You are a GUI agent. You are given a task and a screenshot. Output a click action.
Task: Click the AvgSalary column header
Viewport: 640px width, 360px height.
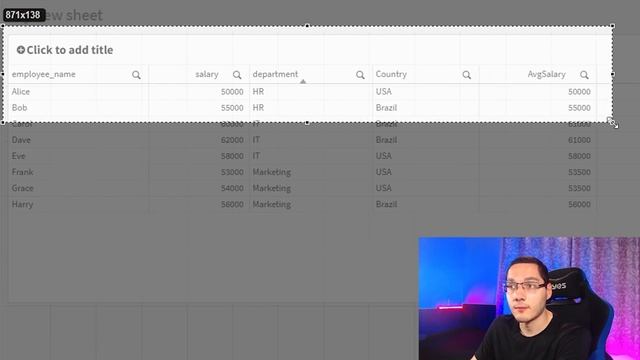(547, 74)
